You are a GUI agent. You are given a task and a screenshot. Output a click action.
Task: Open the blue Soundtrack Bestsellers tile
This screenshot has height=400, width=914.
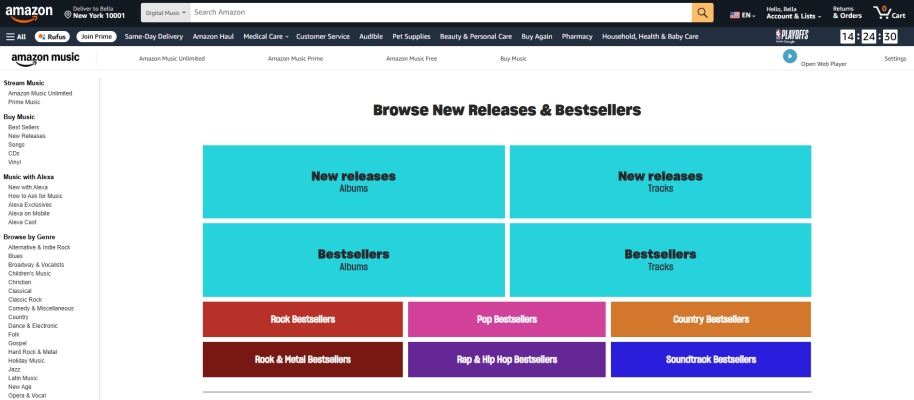[711, 359]
